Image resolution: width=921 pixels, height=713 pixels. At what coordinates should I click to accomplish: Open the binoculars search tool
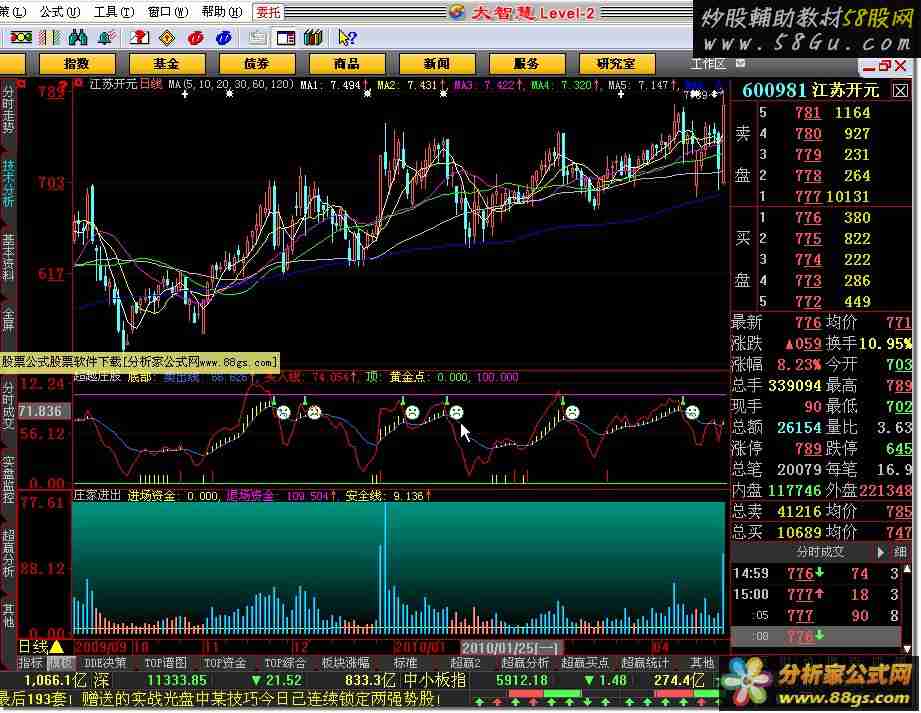pos(78,38)
